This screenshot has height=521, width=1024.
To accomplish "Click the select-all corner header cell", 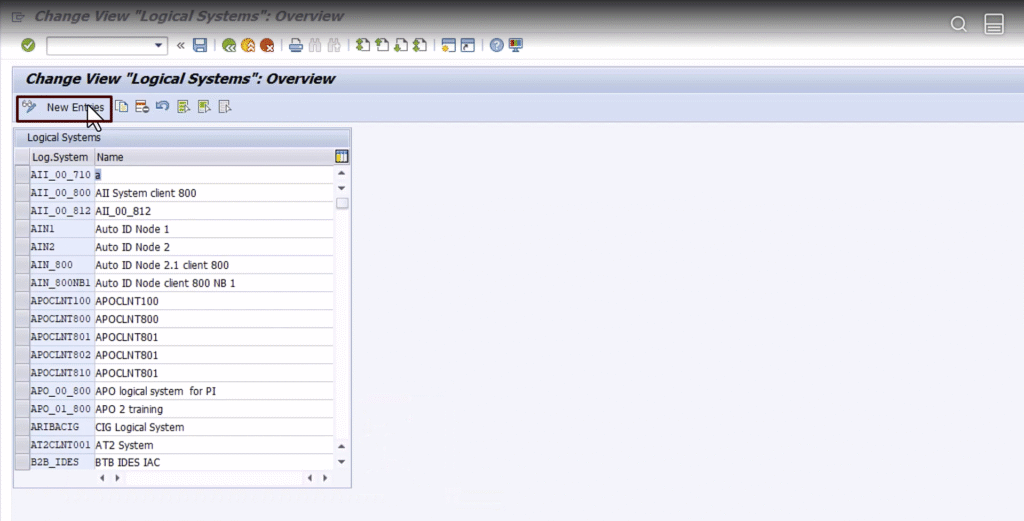I will tap(22, 157).
